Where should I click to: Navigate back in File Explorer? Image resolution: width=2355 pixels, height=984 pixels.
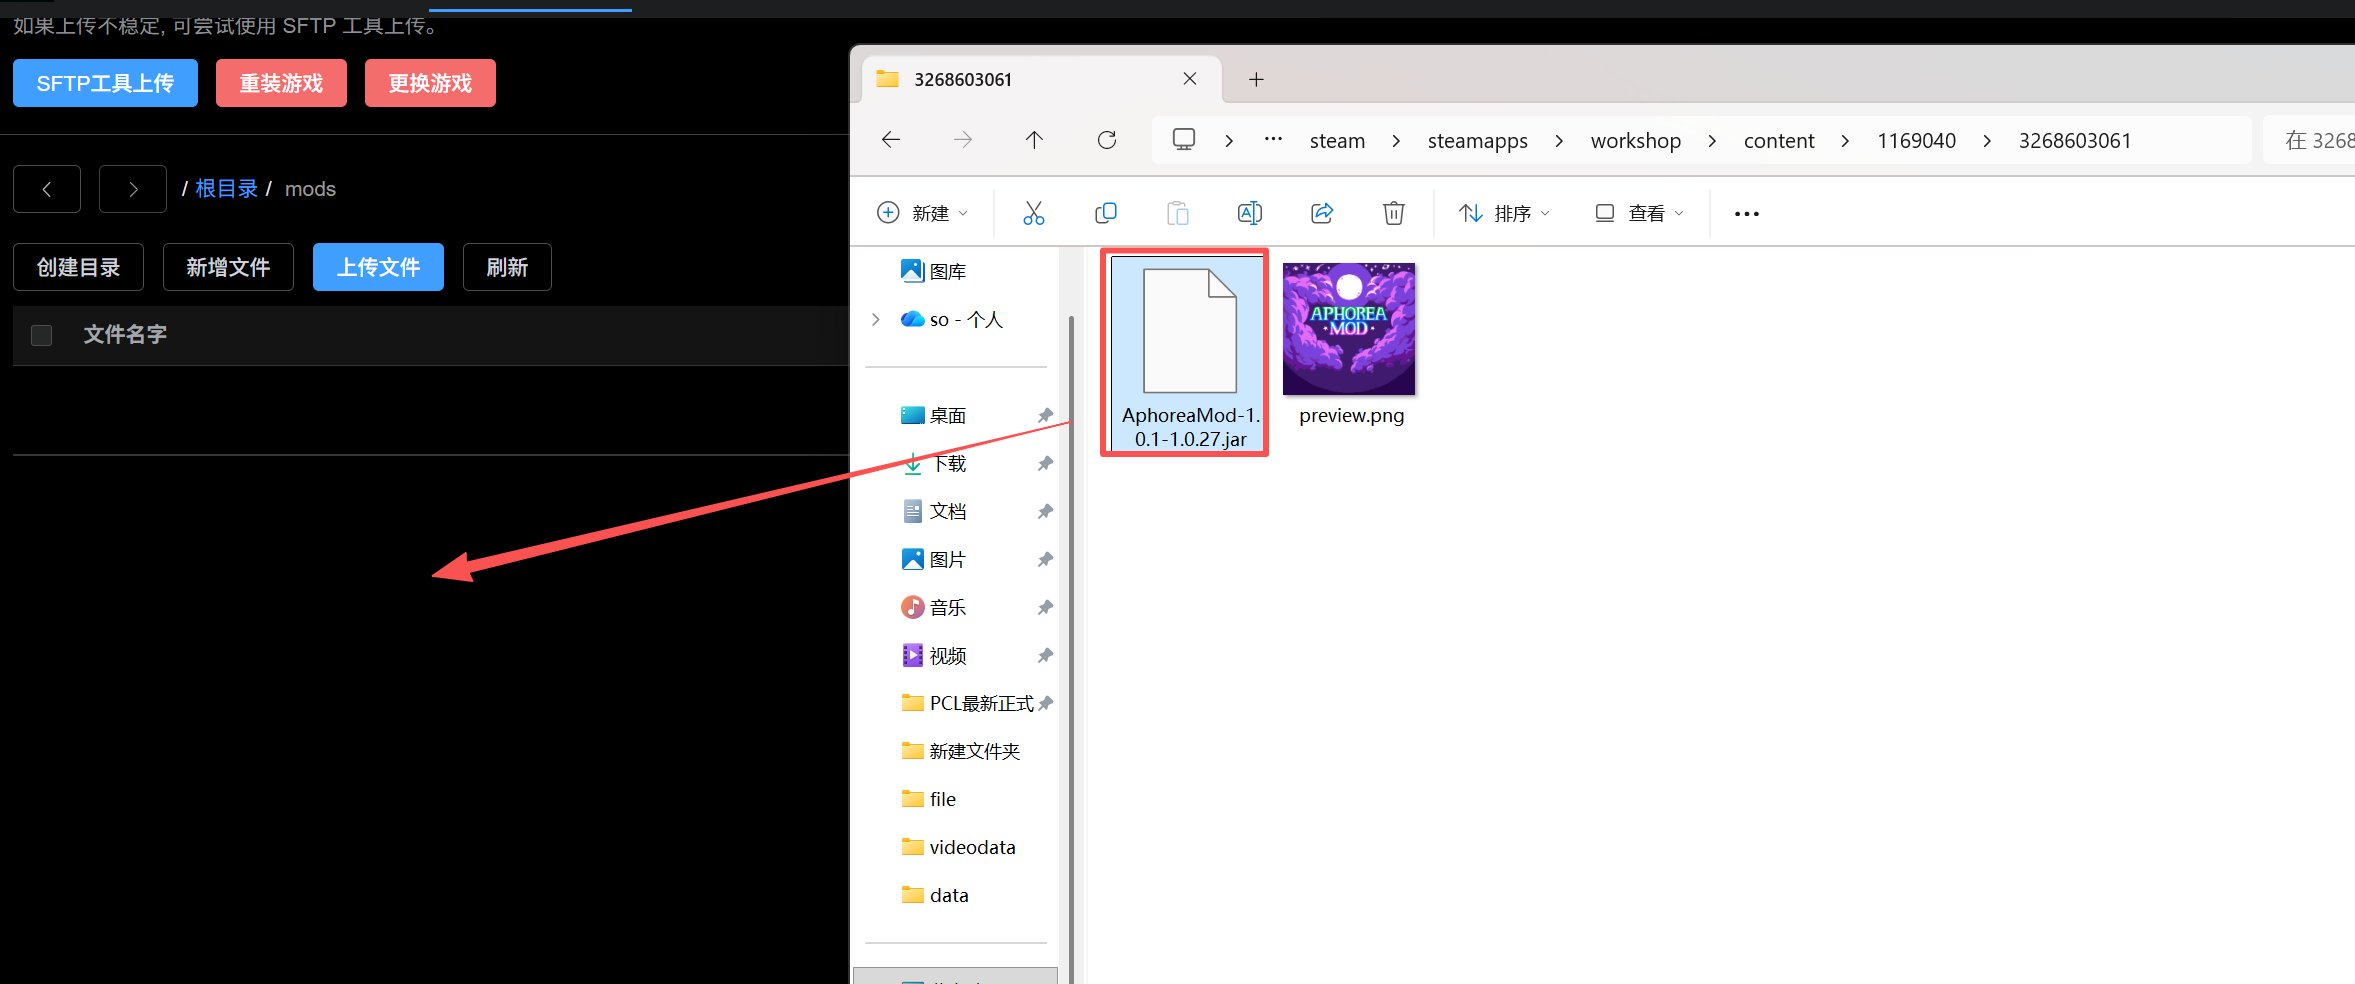tap(891, 140)
